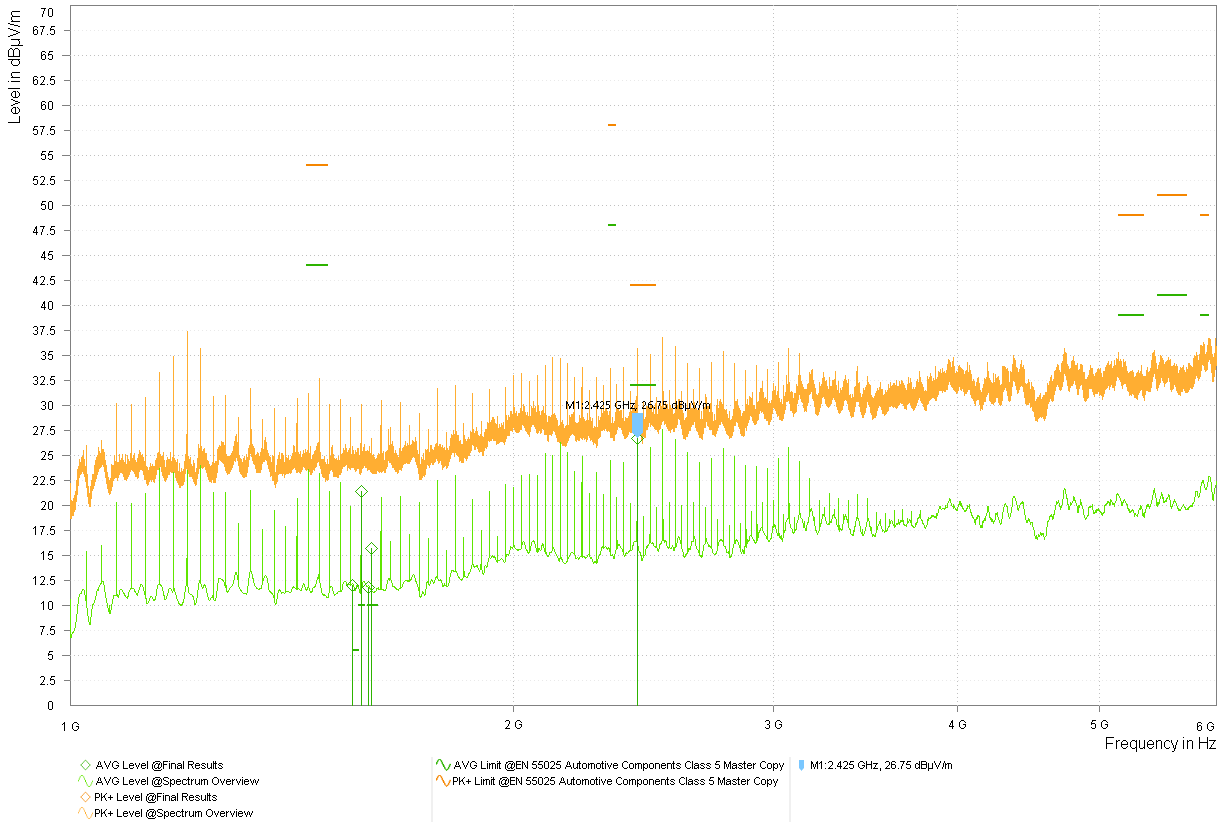Click the 'M1:2.425 GHz, 26.75 dBµV/m' legend text
Image resolution: width=1222 pixels, height=831 pixels.
(x=881, y=765)
